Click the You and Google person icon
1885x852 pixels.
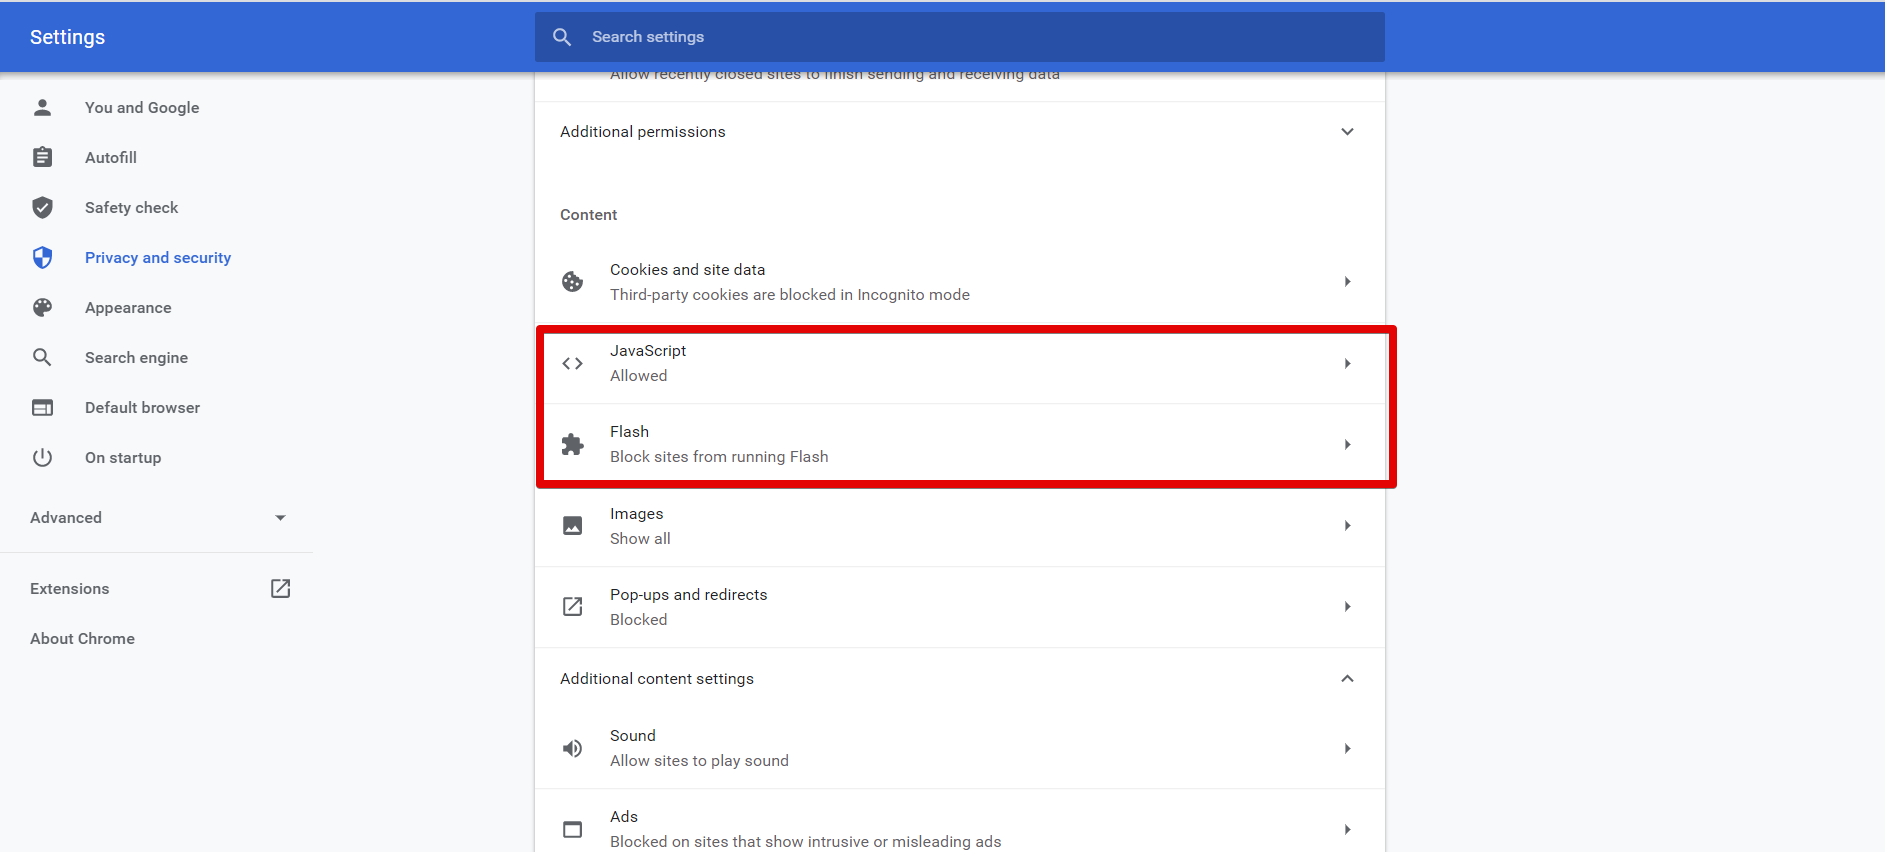tap(42, 107)
